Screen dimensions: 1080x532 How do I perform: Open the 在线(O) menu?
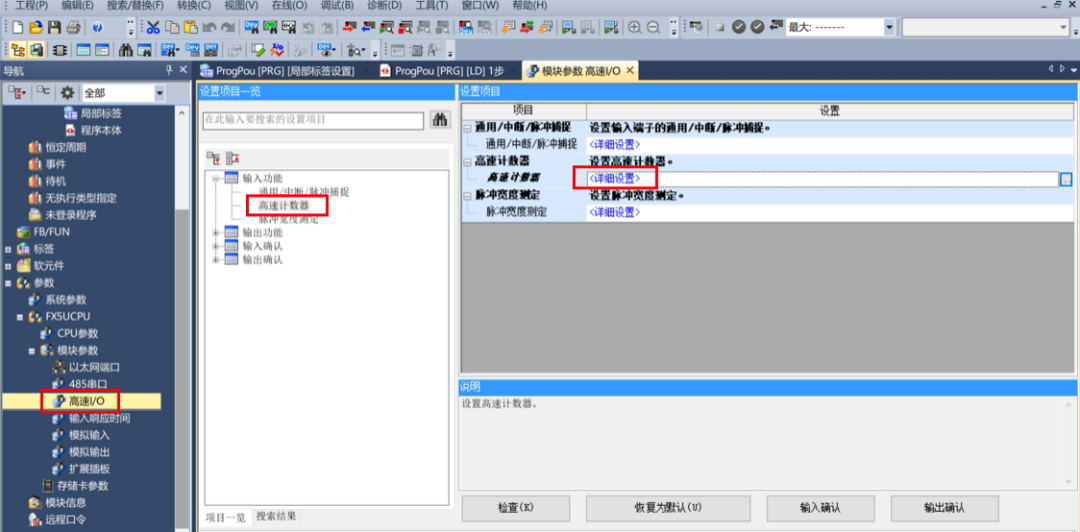pyautogui.click(x=289, y=6)
